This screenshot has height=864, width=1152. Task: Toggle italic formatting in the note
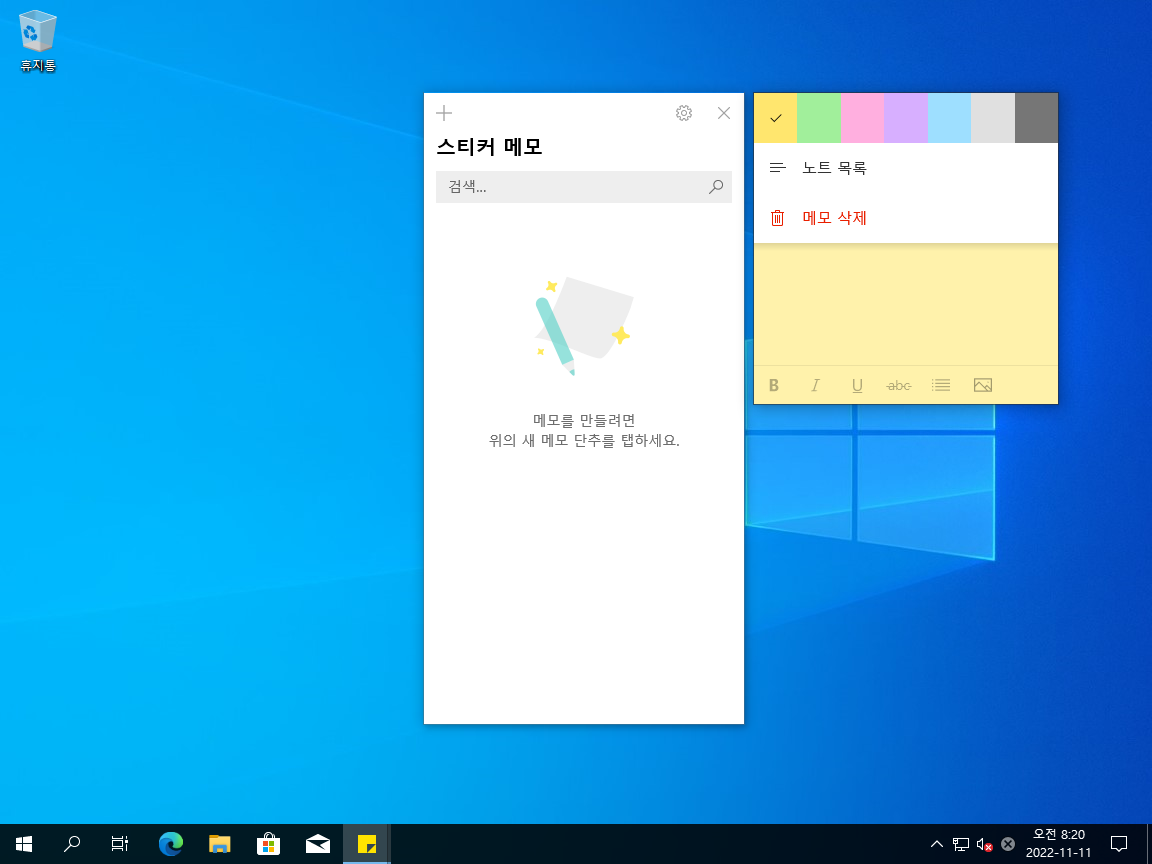click(x=815, y=385)
